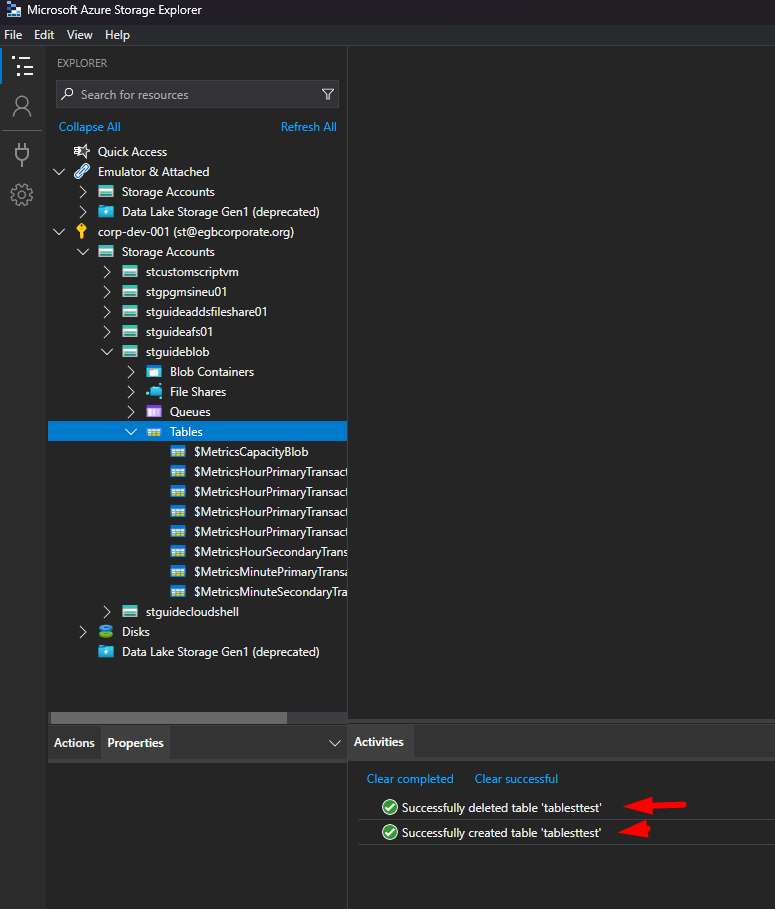The height and width of the screenshot is (909, 775).
Task: Click Refresh All in the Explorer panel
Action: [x=308, y=126]
